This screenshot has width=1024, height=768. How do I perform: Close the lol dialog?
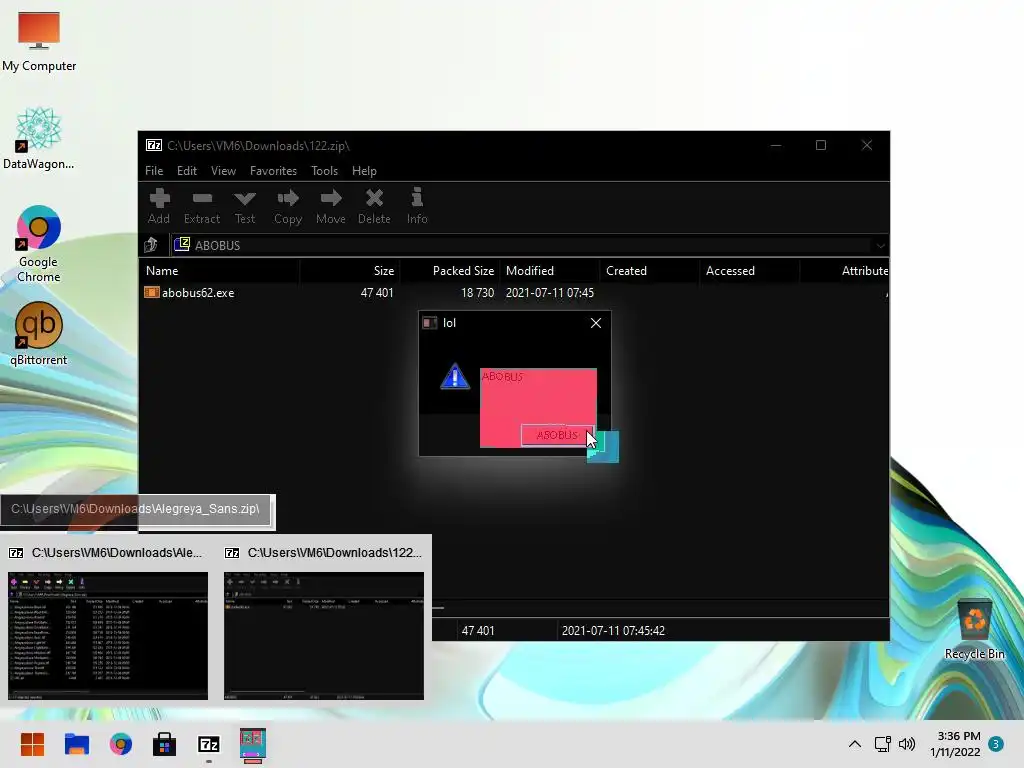596,323
